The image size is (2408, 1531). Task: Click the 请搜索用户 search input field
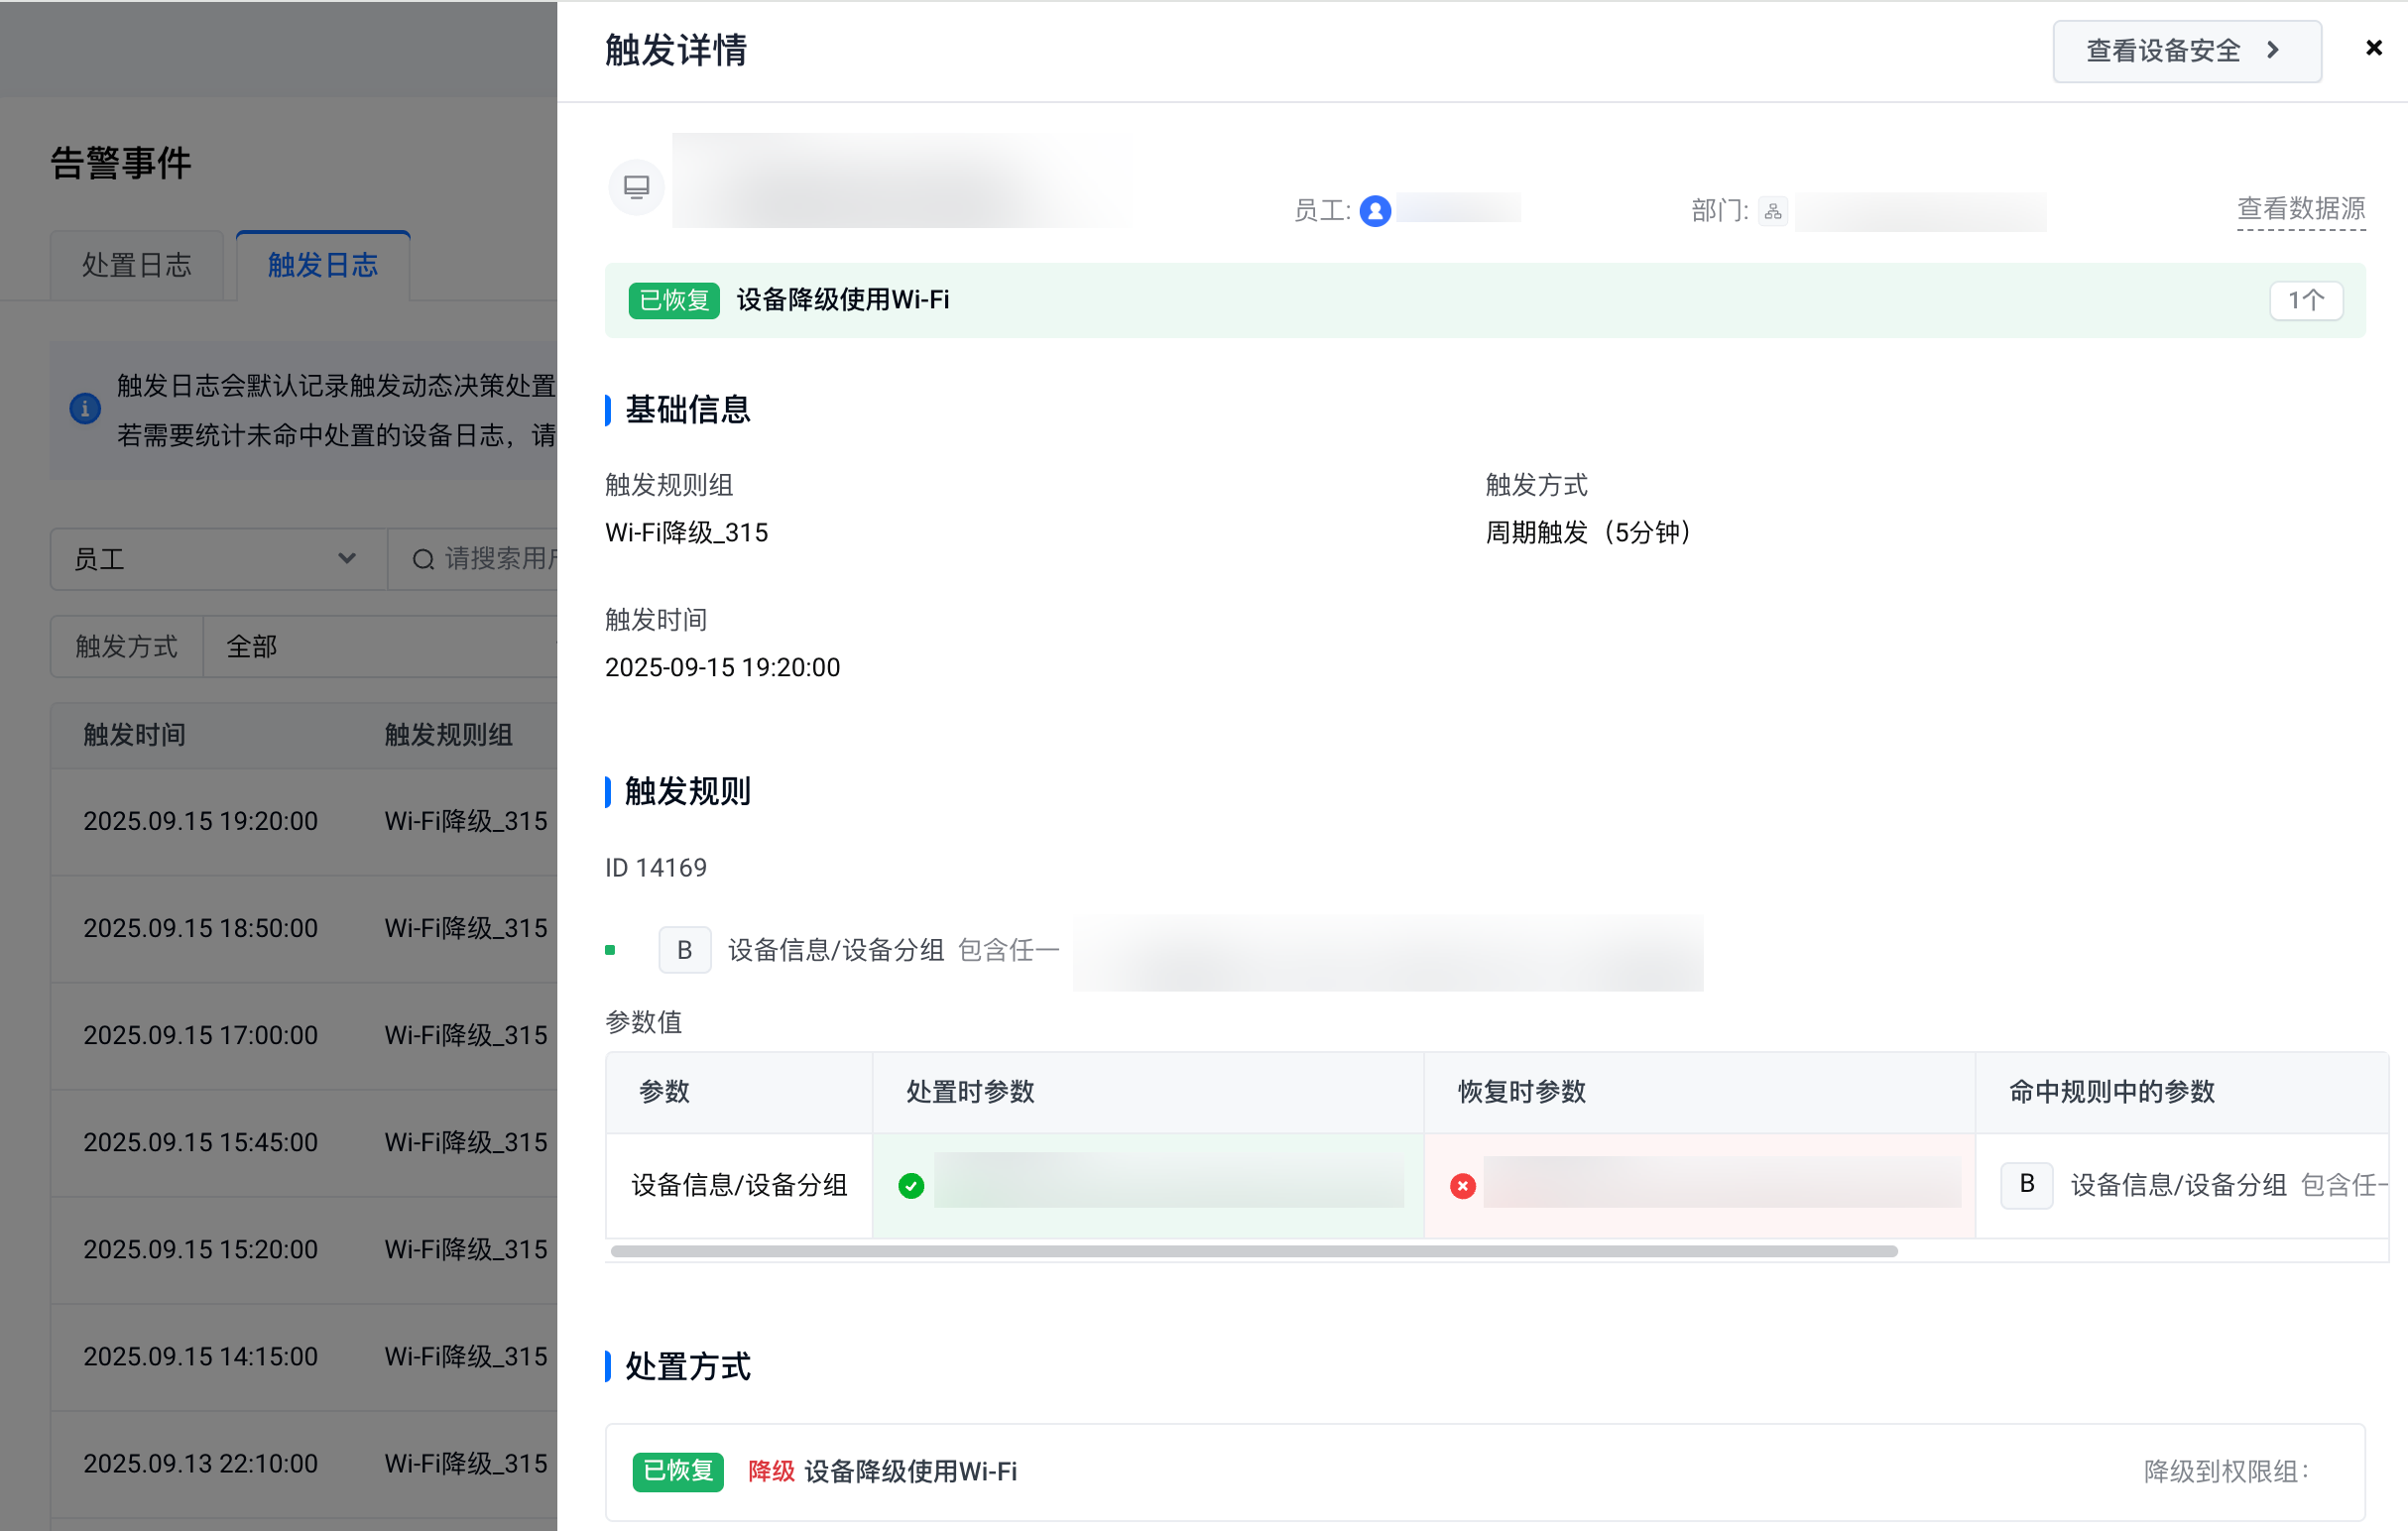(x=497, y=559)
